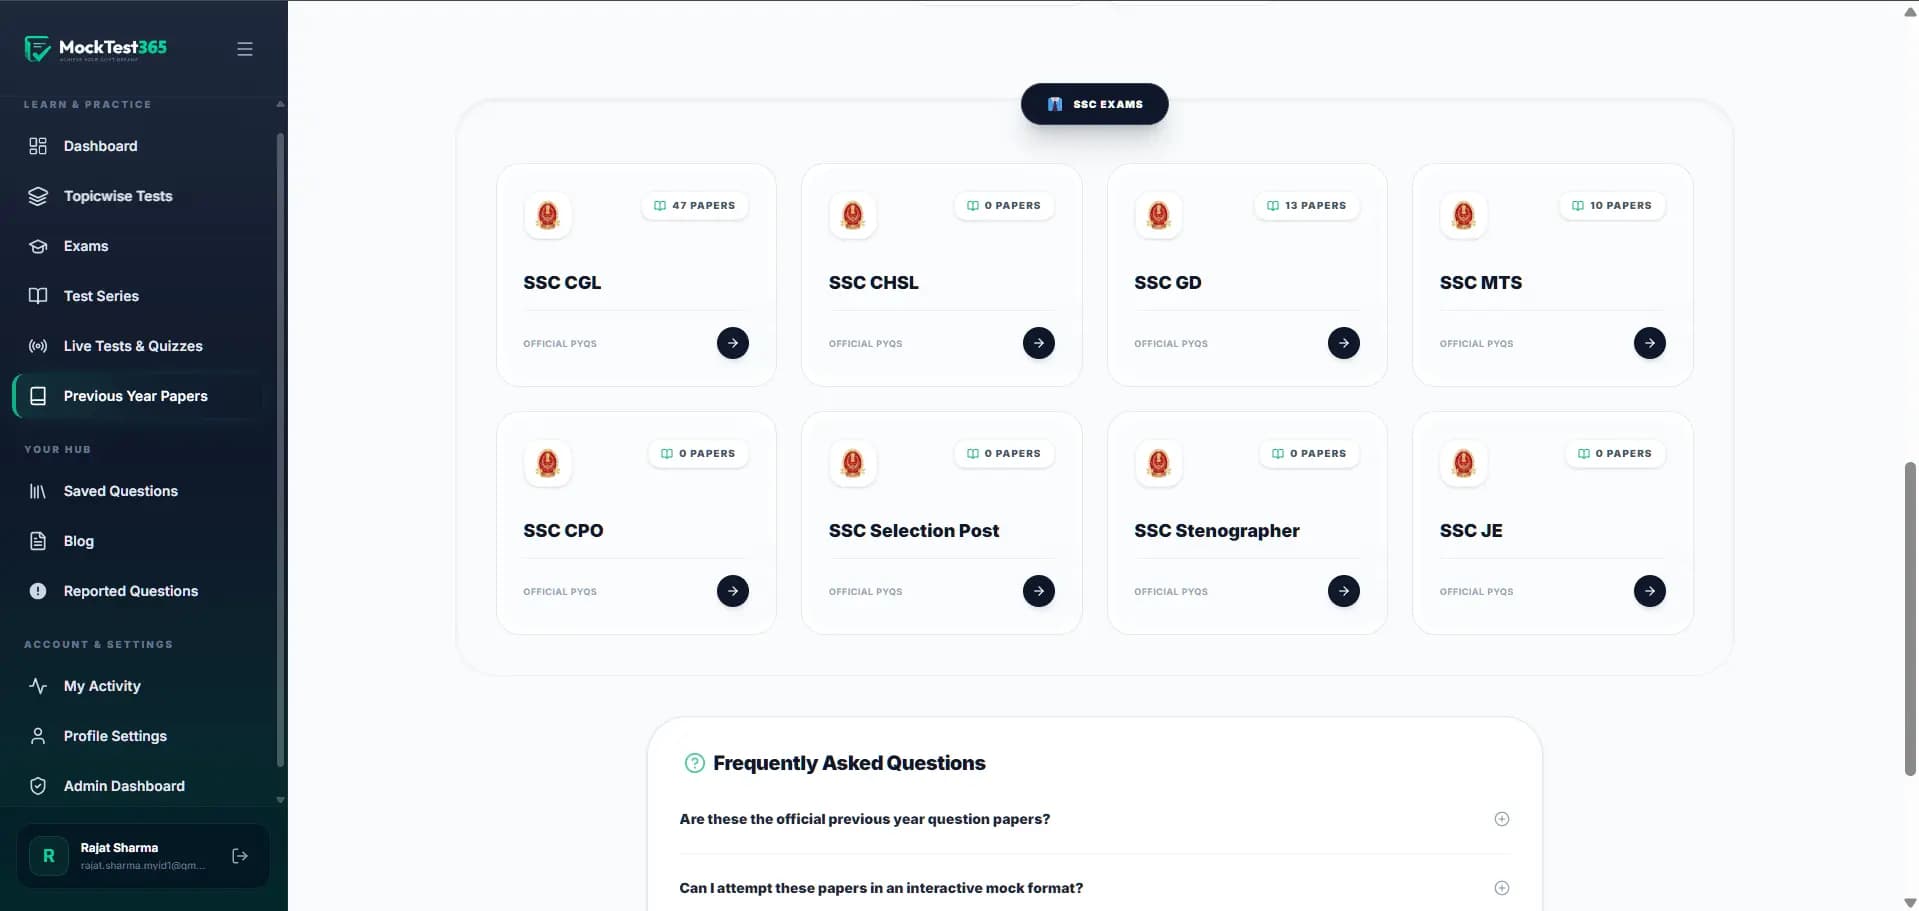1919x911 pixels.
Task: Click page scrollbar up arrow
Action: click(1910, 12)
